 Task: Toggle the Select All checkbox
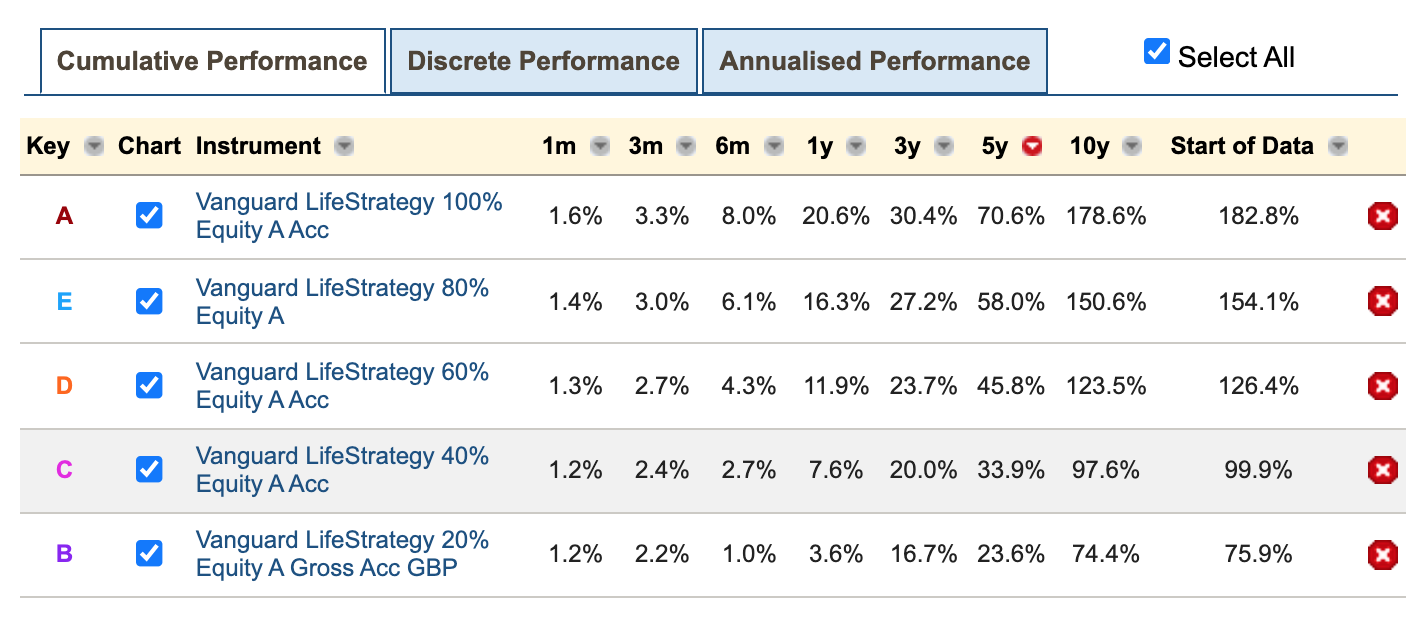[x=1157, y=52]
